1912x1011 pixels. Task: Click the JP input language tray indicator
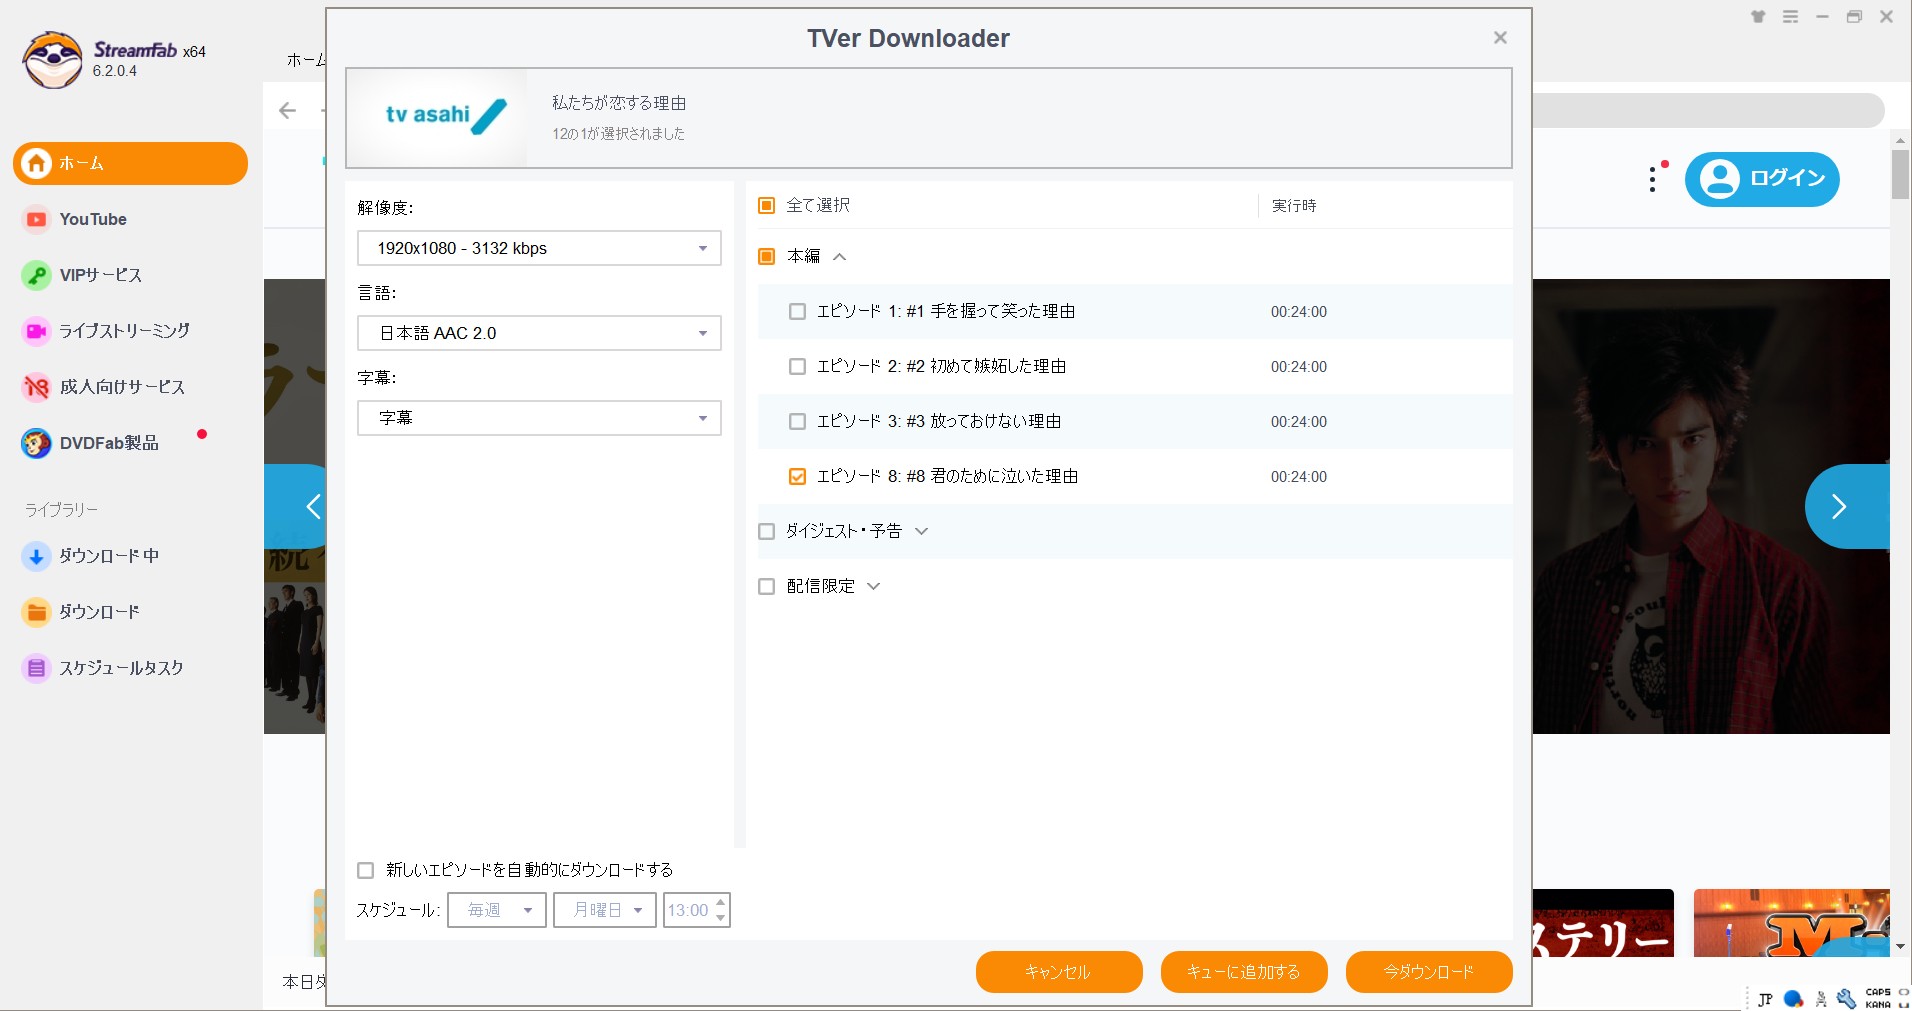[x=1765, y=999]
